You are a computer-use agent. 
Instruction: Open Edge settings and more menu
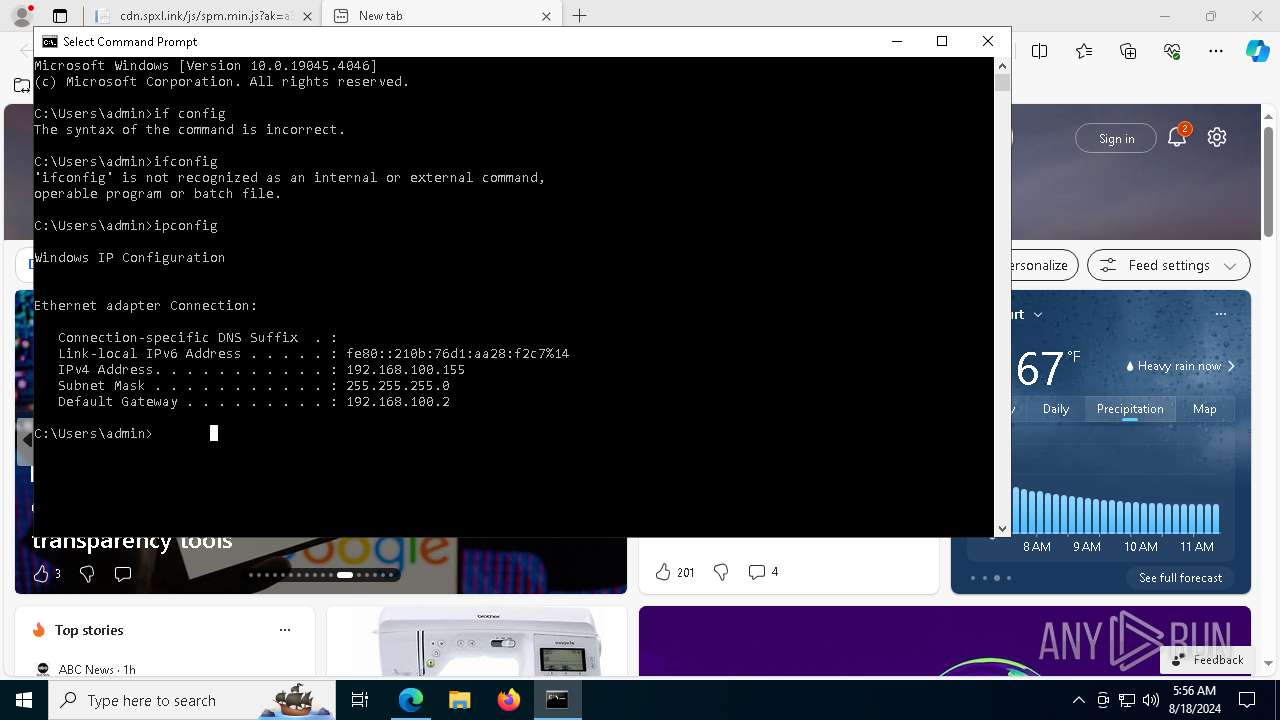[1216, 51]
